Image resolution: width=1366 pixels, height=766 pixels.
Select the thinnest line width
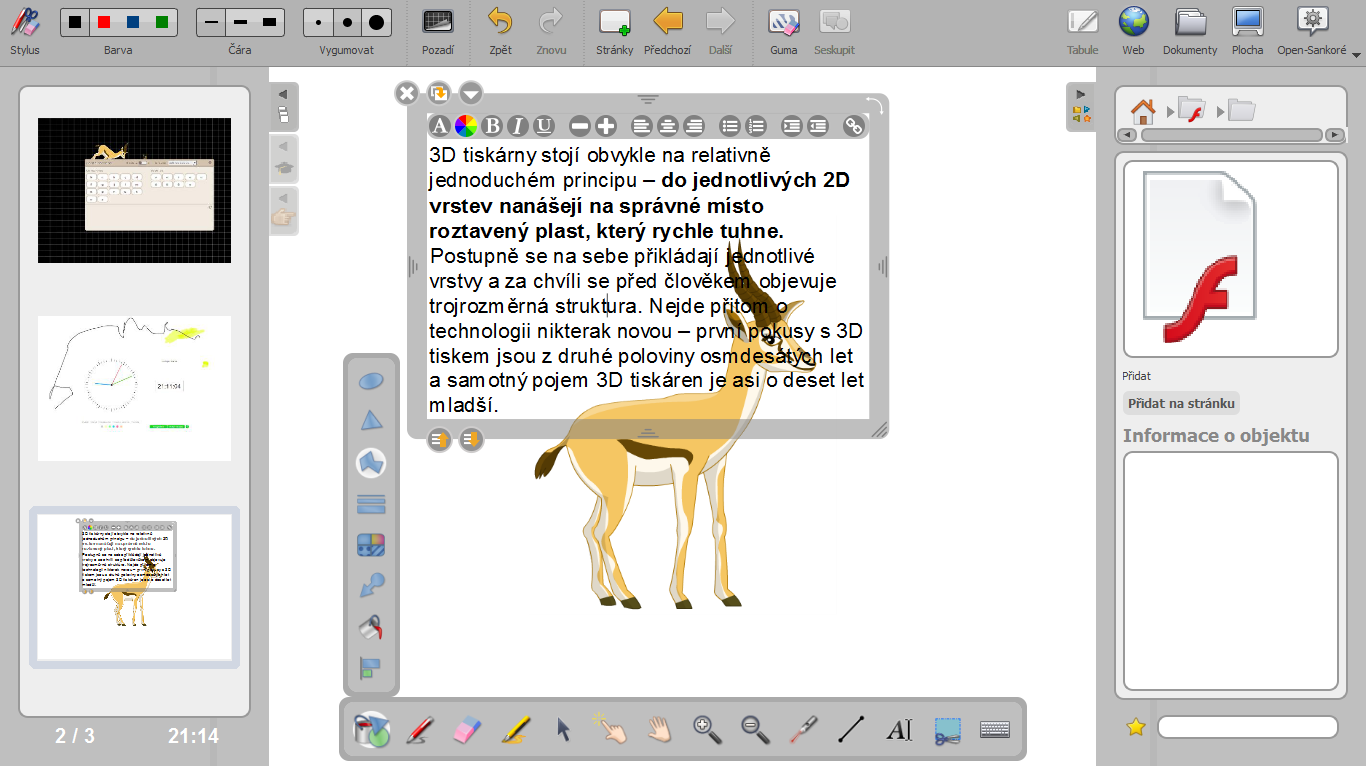click(212, 22)
